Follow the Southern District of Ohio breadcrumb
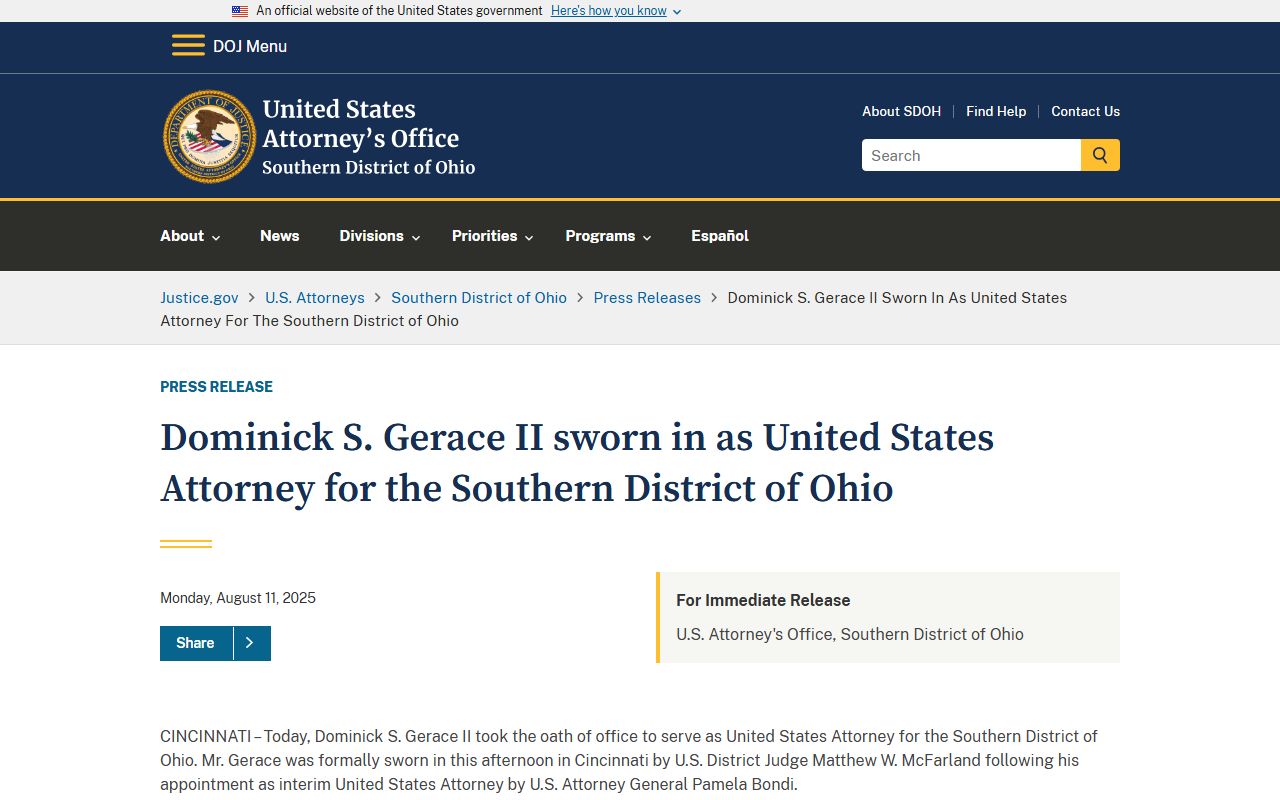Image resolution: width=1280 pixels, height=800 pixels. click(479, 298)
